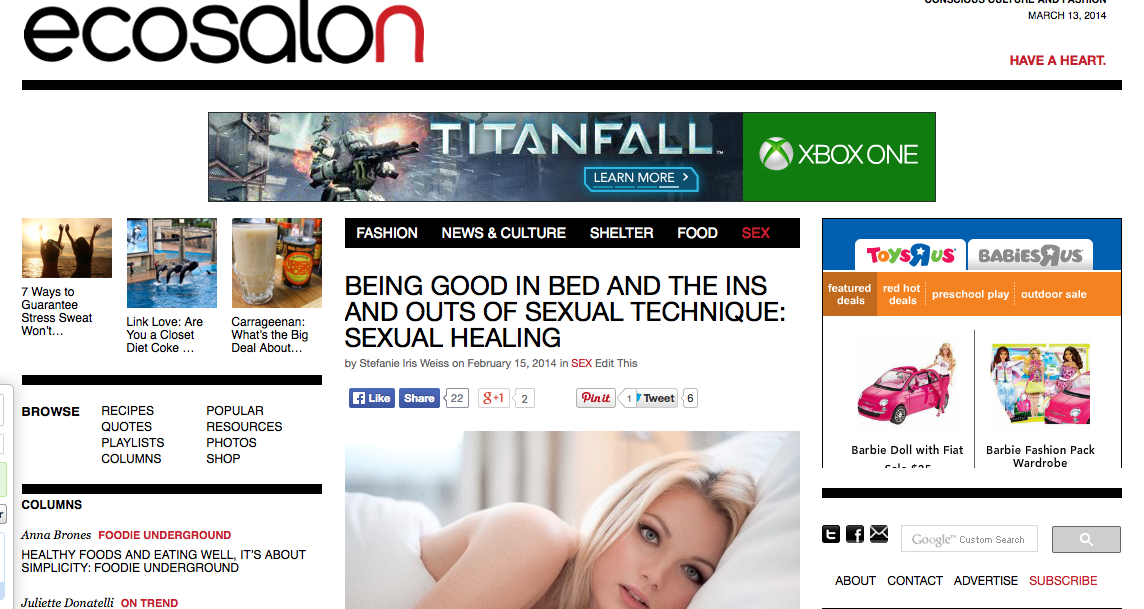Click the Facebook Like button
1144x609 pixels.
point(372,398)
